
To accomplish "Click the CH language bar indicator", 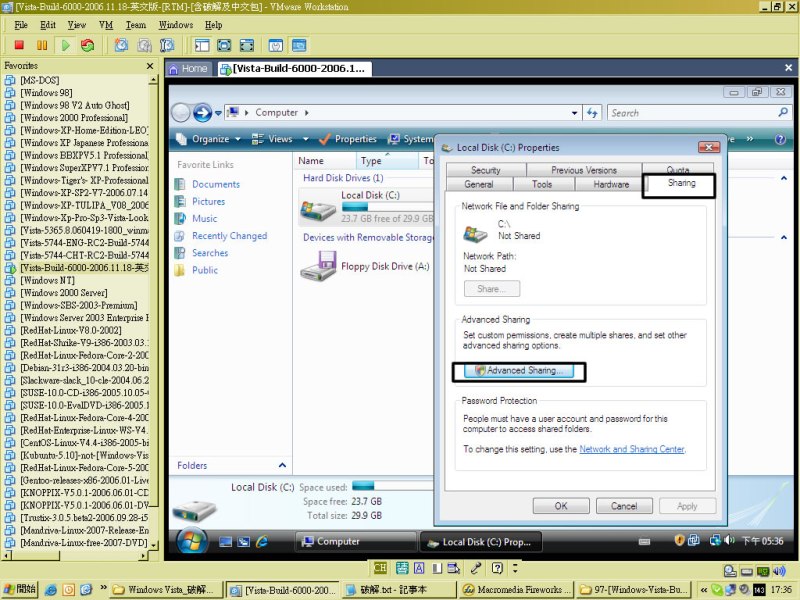I will point(380,568).
